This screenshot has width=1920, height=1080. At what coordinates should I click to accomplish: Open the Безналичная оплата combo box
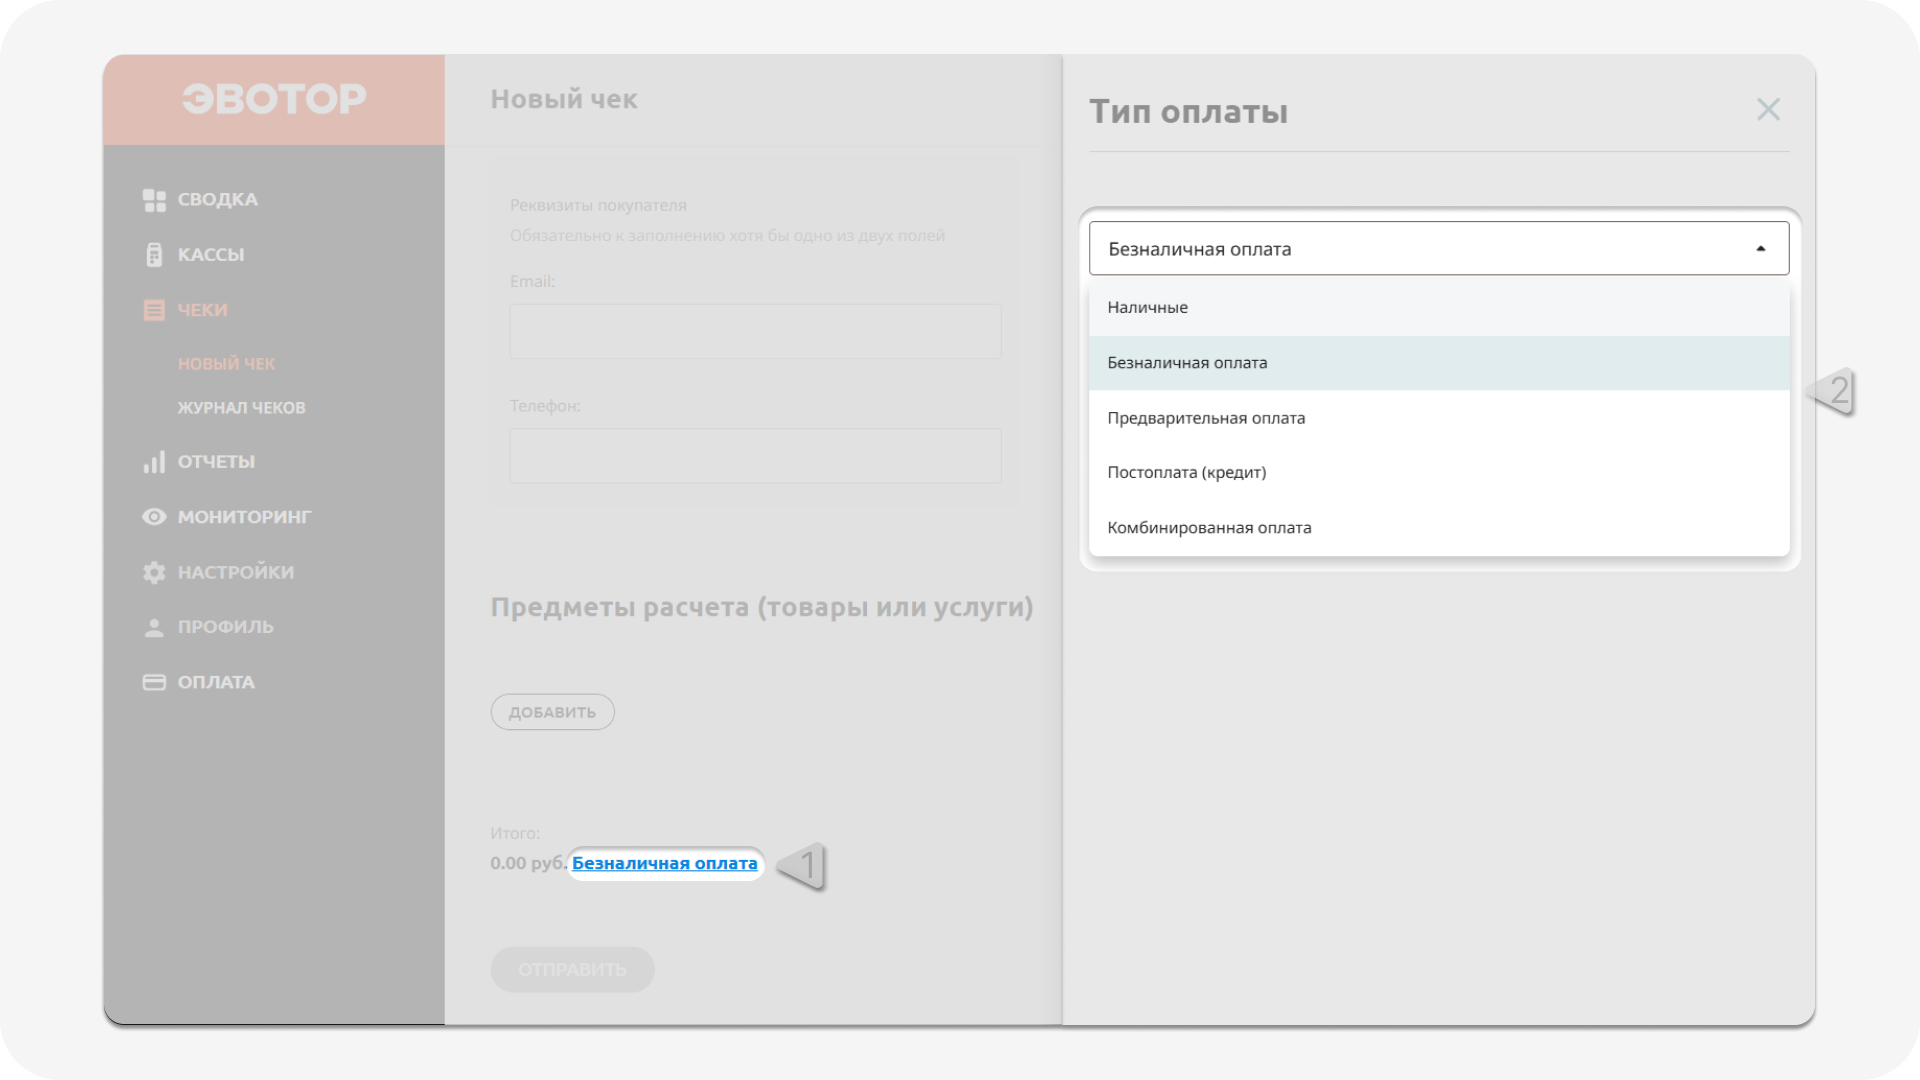1400,247
